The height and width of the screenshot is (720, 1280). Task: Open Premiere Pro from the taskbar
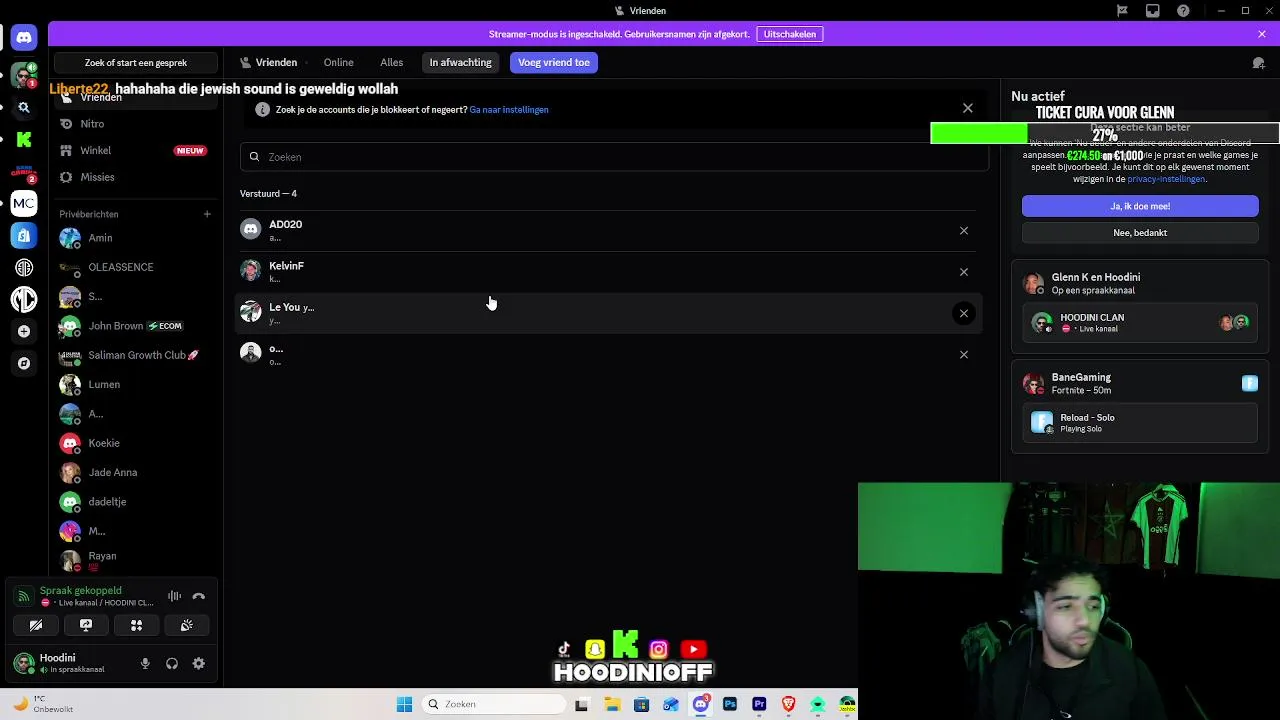tap(759, 704)
